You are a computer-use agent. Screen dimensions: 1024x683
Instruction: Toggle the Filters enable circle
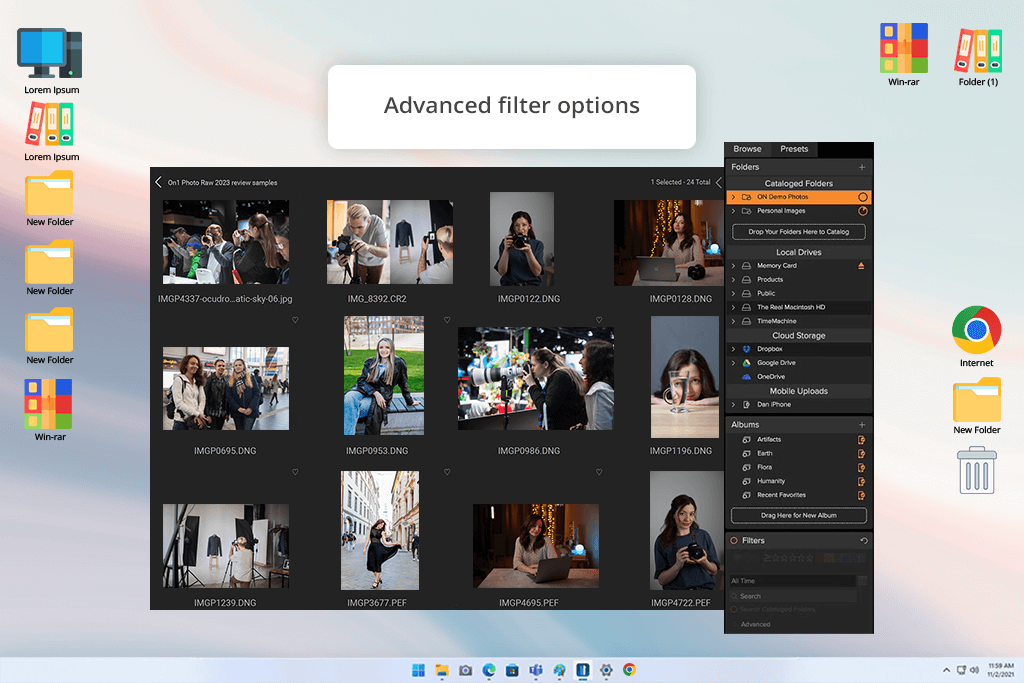(734, 541)
